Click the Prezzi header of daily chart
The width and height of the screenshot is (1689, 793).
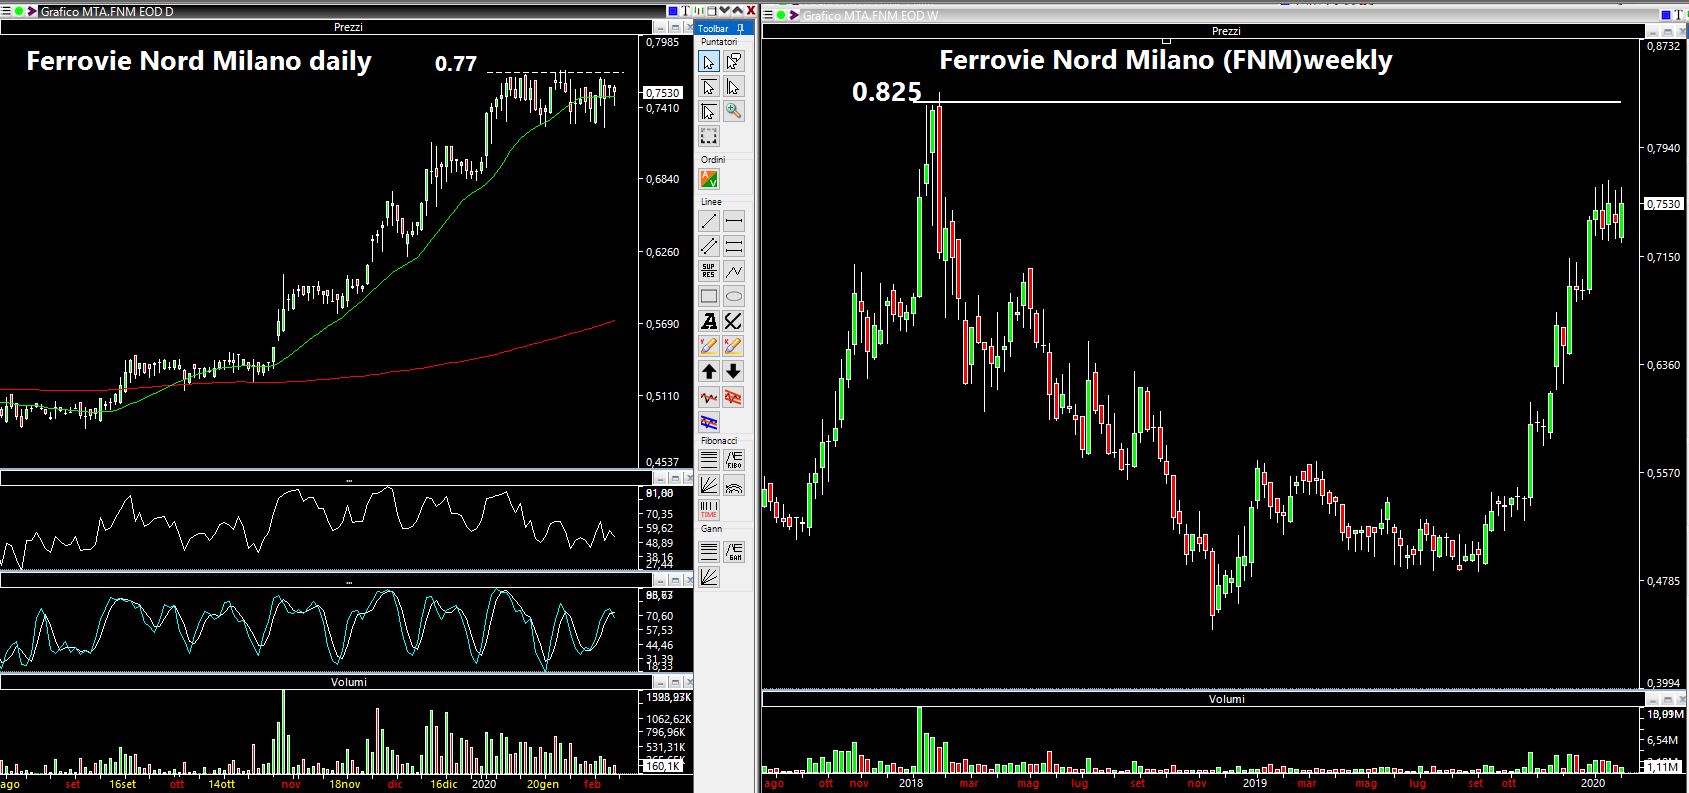tap(348, 28)
